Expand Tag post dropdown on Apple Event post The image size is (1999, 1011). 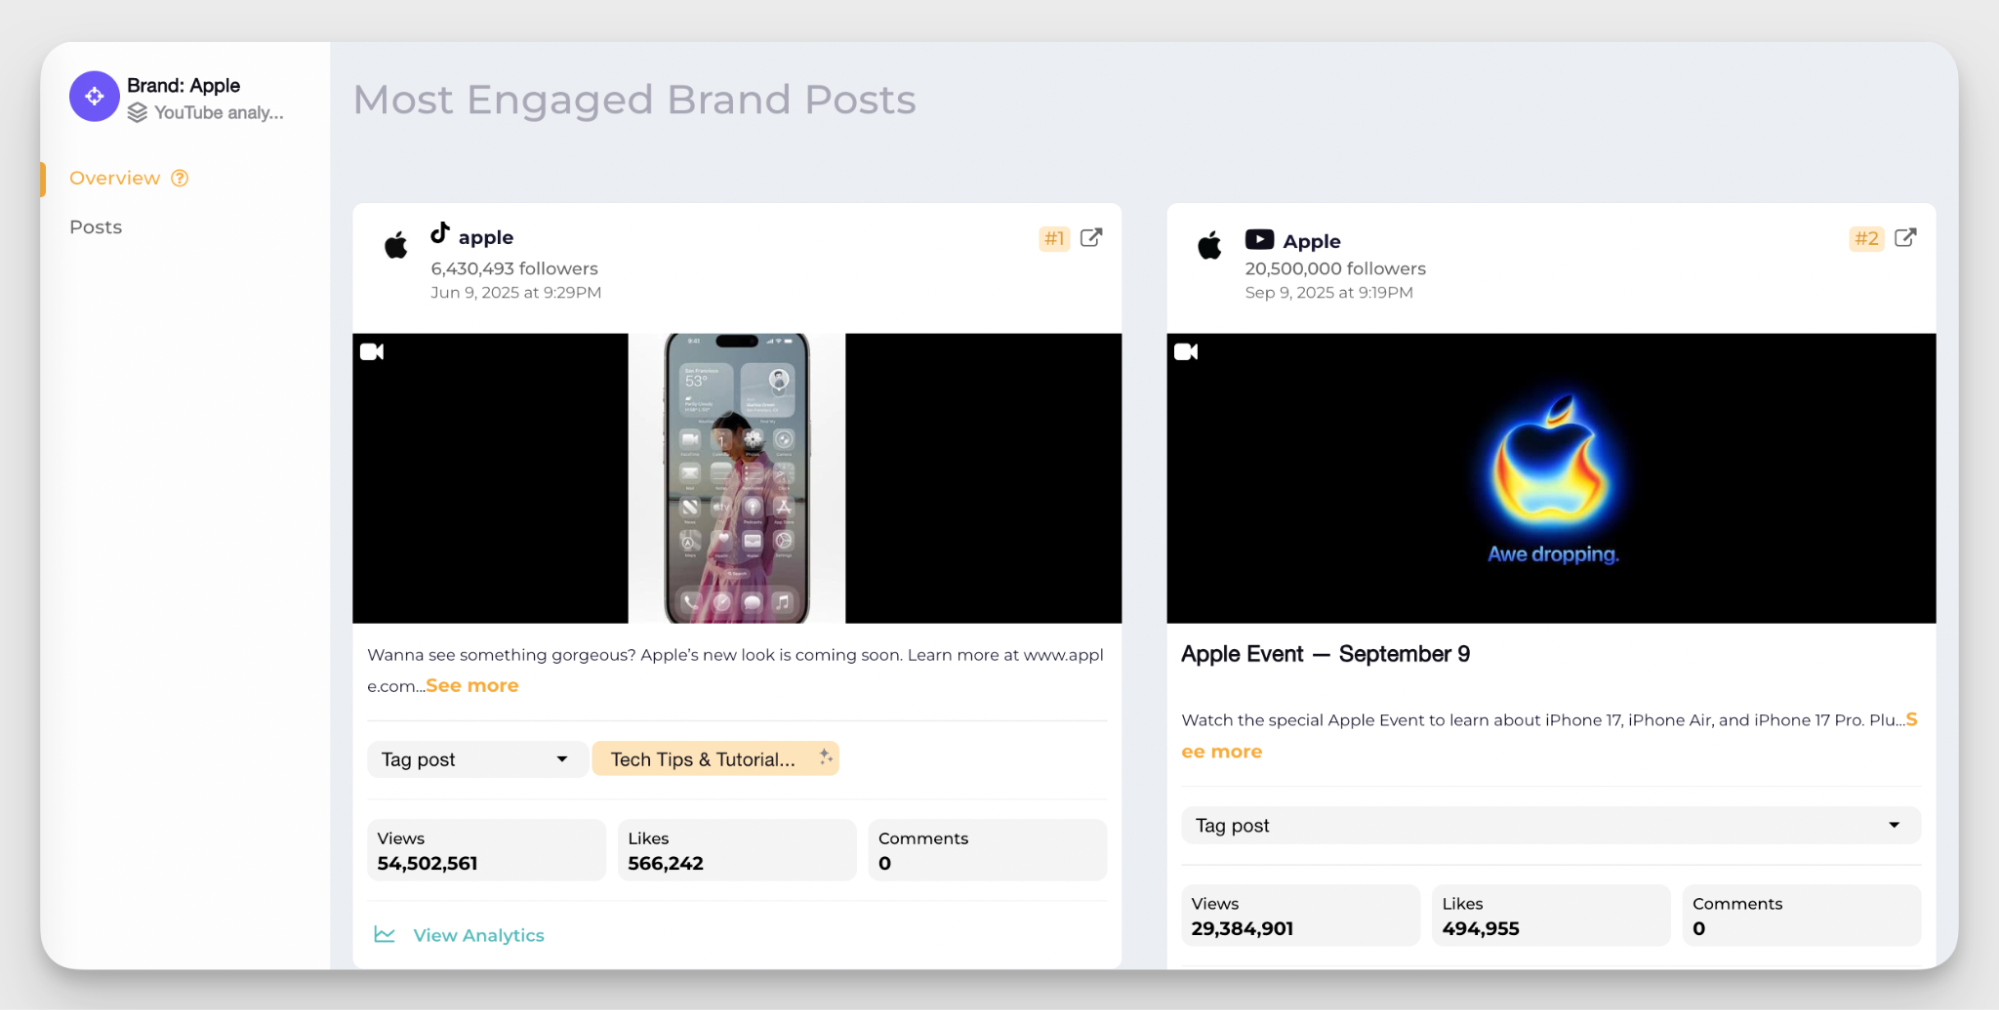(x=1550, y=825)
